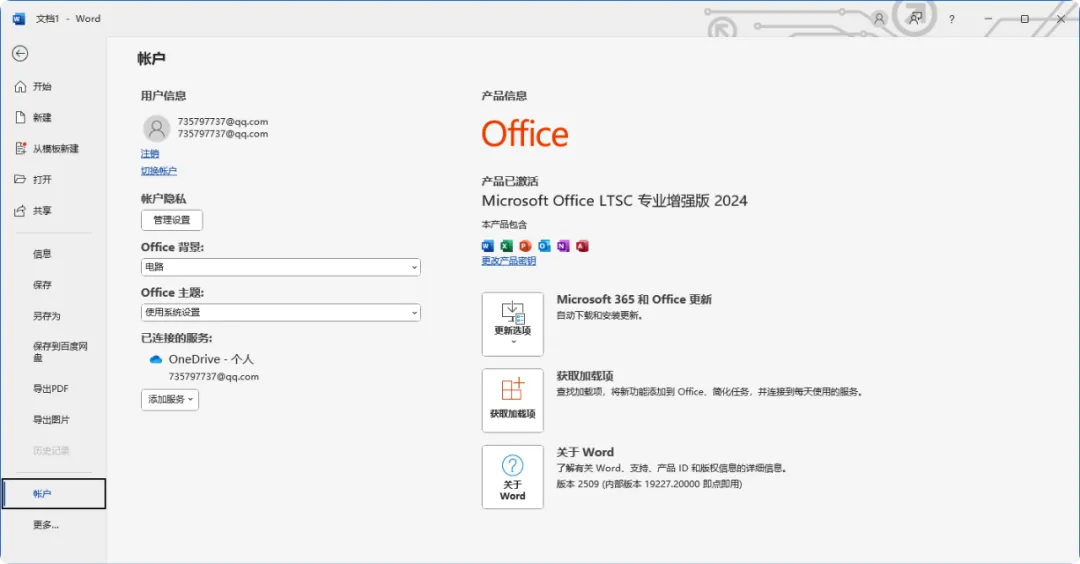Click the blank page icon beside 新建
The height and width of the screenshot is (564, 1080).
click(21, 118)
